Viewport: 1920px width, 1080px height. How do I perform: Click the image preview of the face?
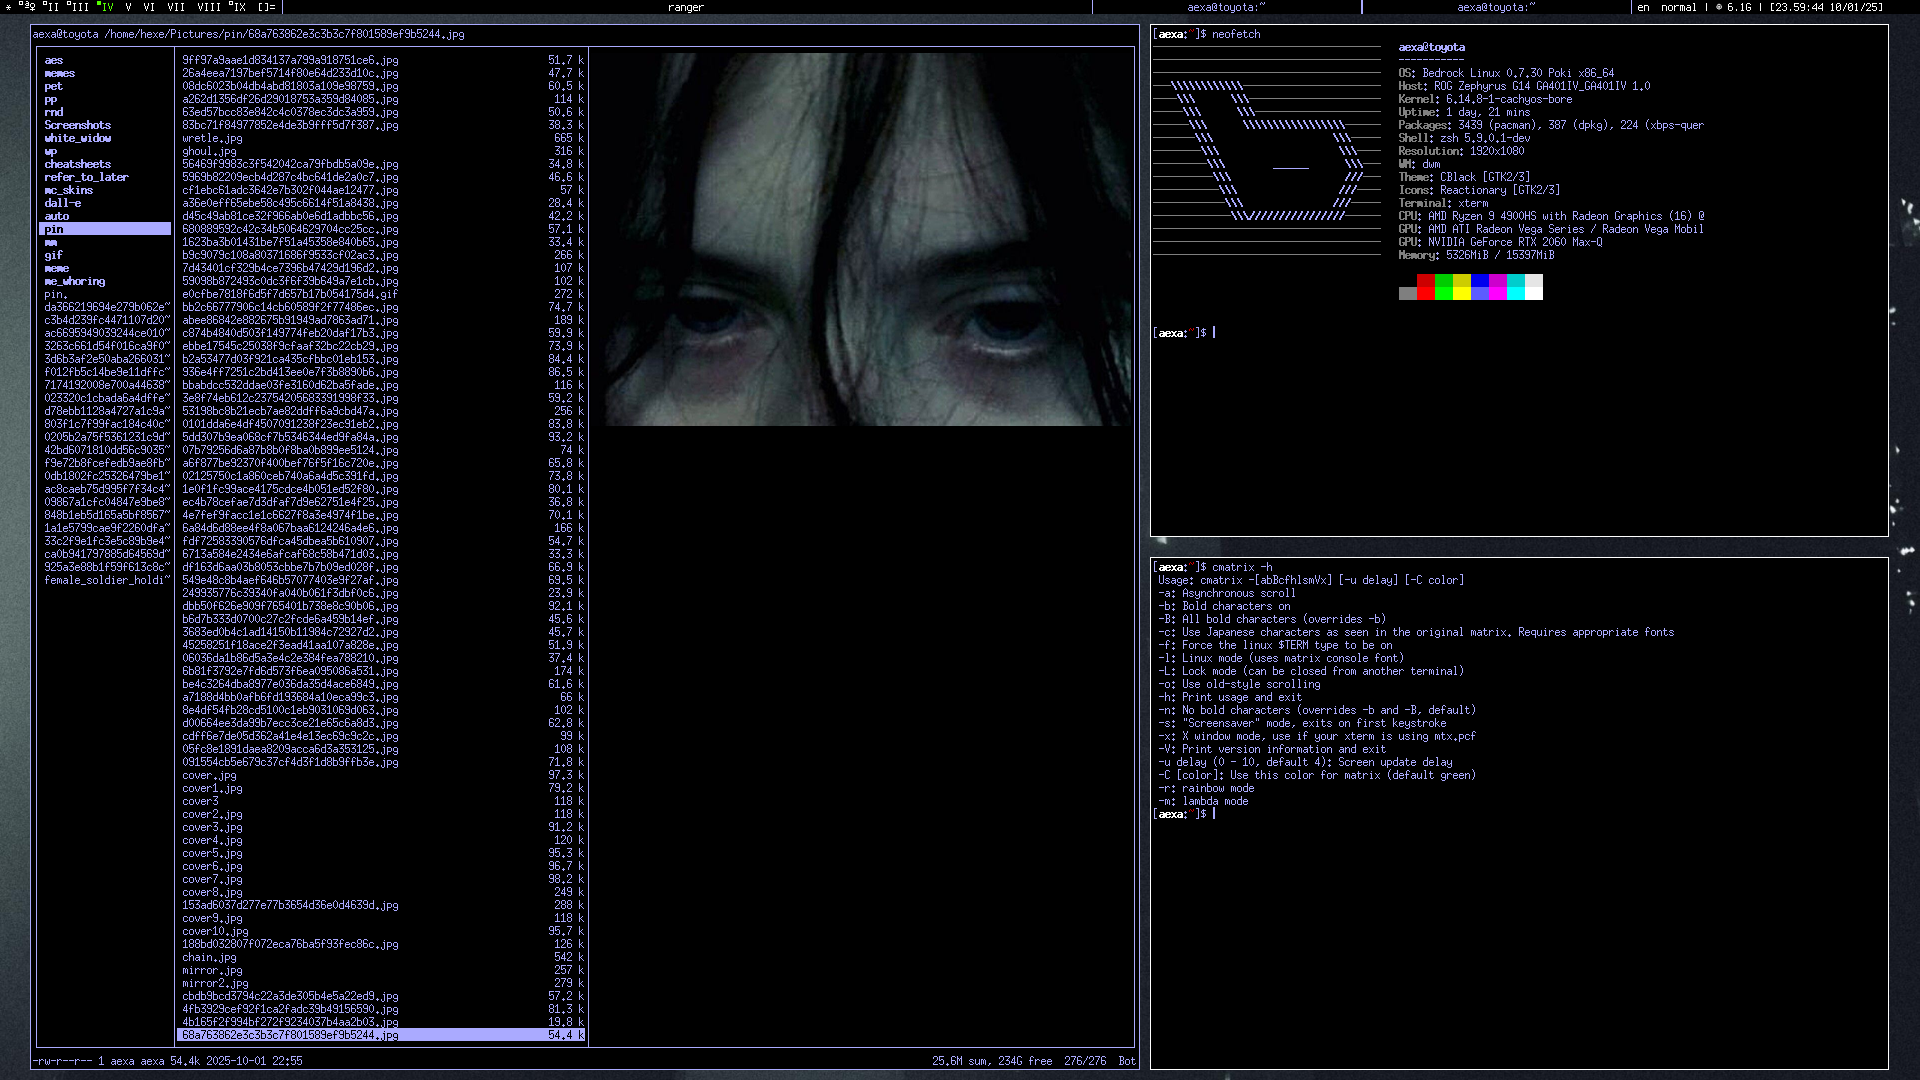pos(868,240)
